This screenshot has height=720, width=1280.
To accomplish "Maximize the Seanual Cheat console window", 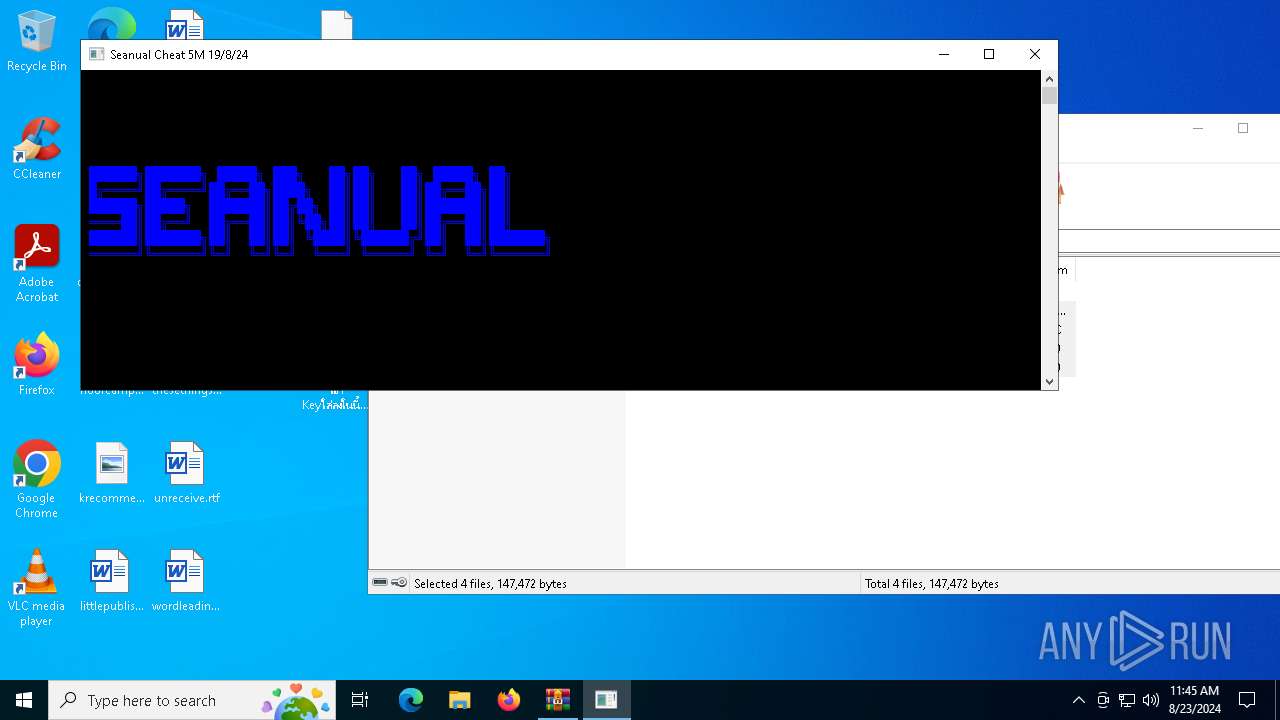I will click(989, 55).
